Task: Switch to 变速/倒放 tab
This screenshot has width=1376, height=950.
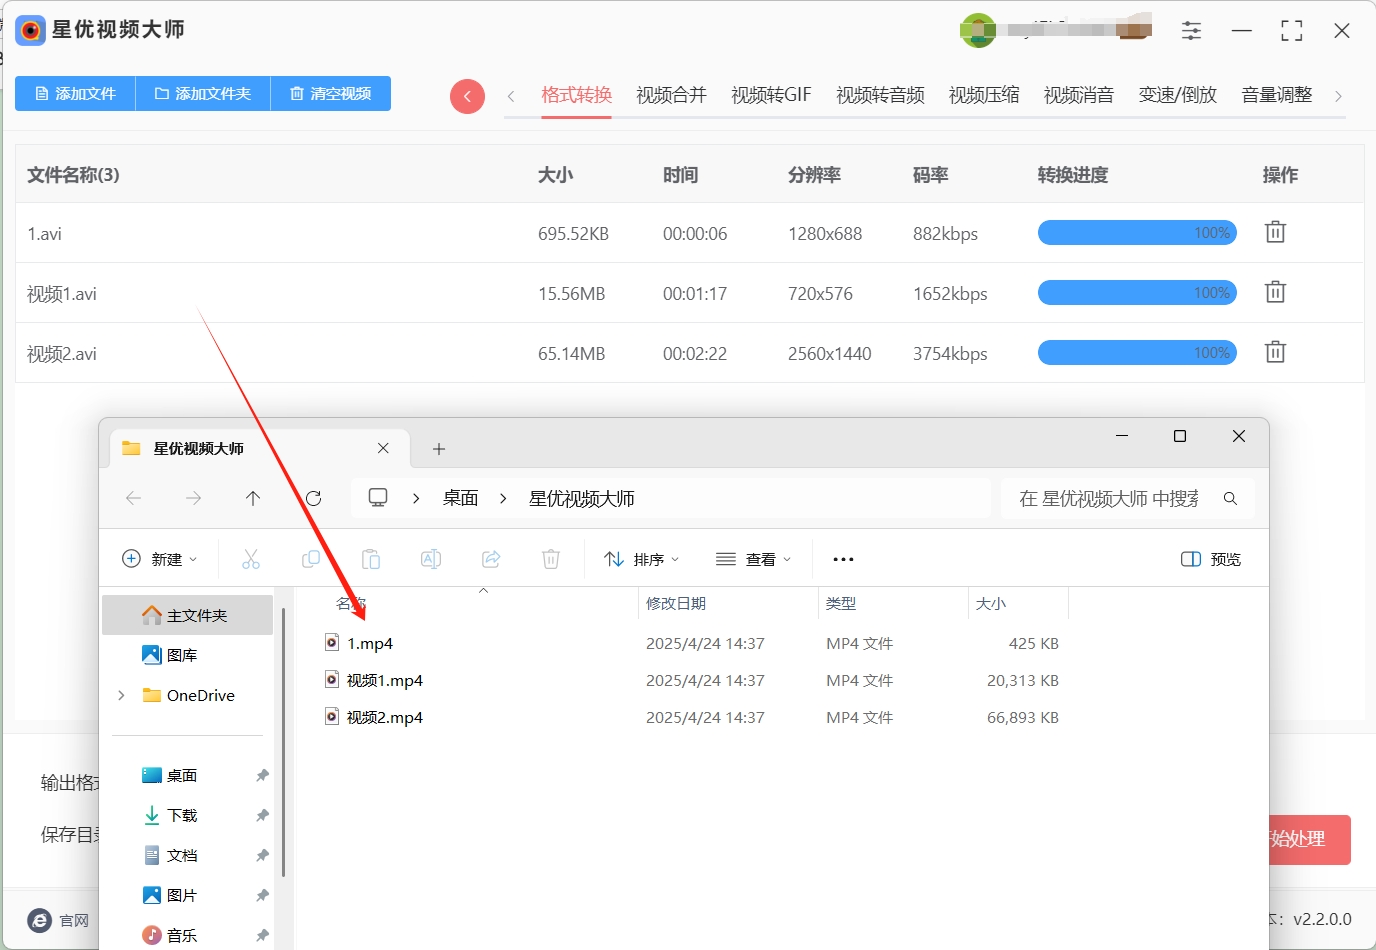Action: tap(1178, 95)
